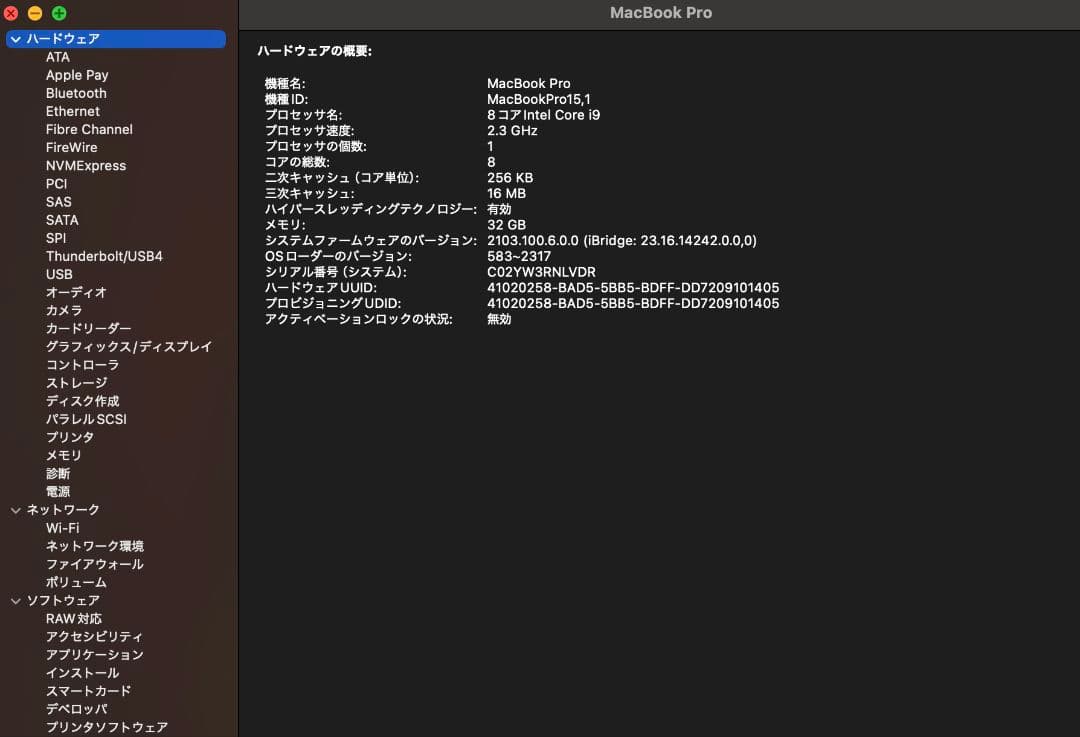
Task: Open Thunderbolt/USB4 details
Action: 104,256
